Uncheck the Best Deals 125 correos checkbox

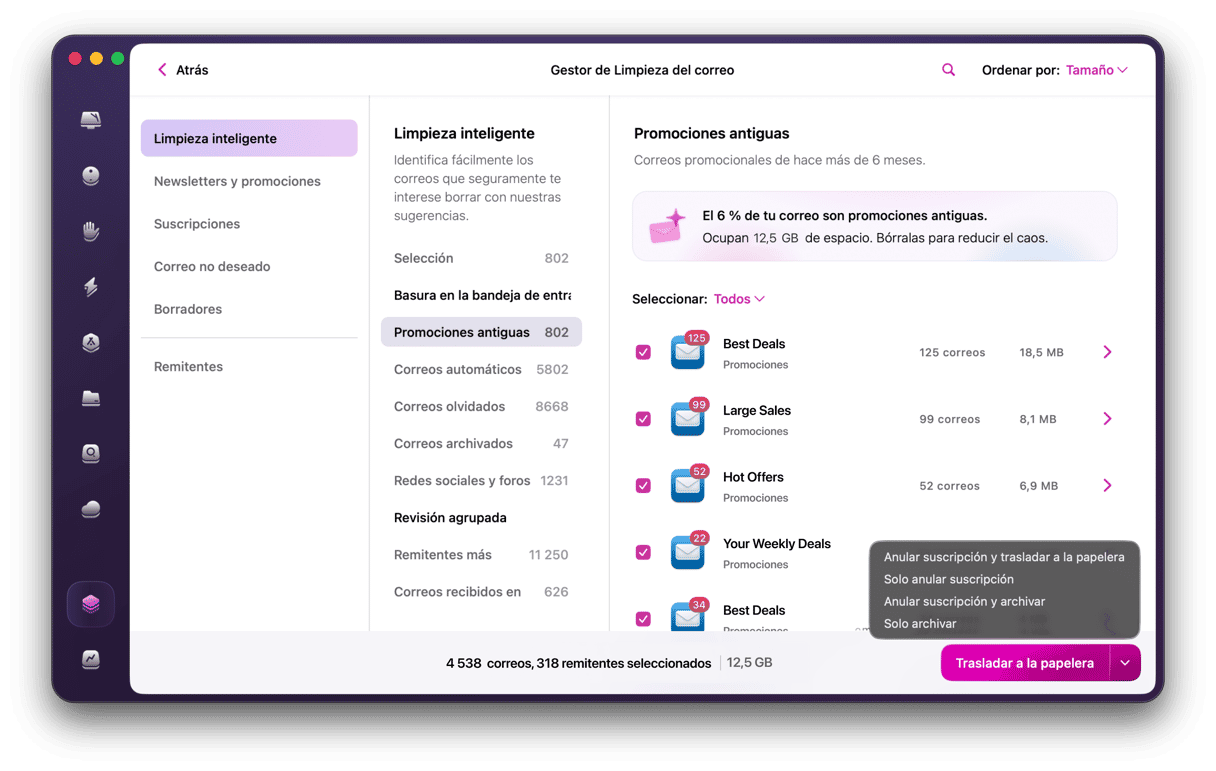coord(643,352)
